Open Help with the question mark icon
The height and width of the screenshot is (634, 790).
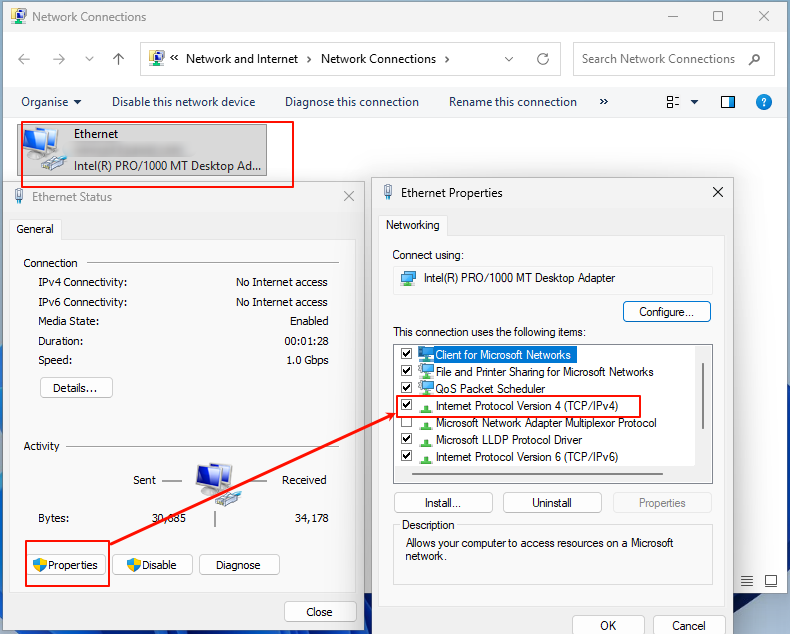[x=764, y=102]
